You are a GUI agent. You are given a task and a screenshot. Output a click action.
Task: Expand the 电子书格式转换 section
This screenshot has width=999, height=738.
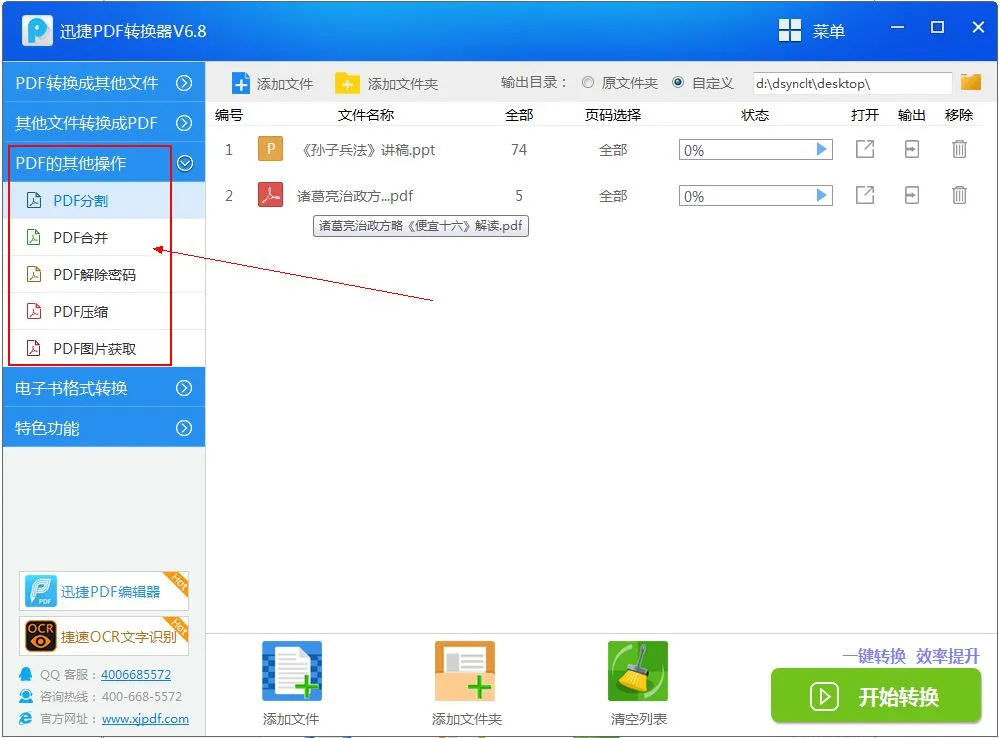[104, 388]
